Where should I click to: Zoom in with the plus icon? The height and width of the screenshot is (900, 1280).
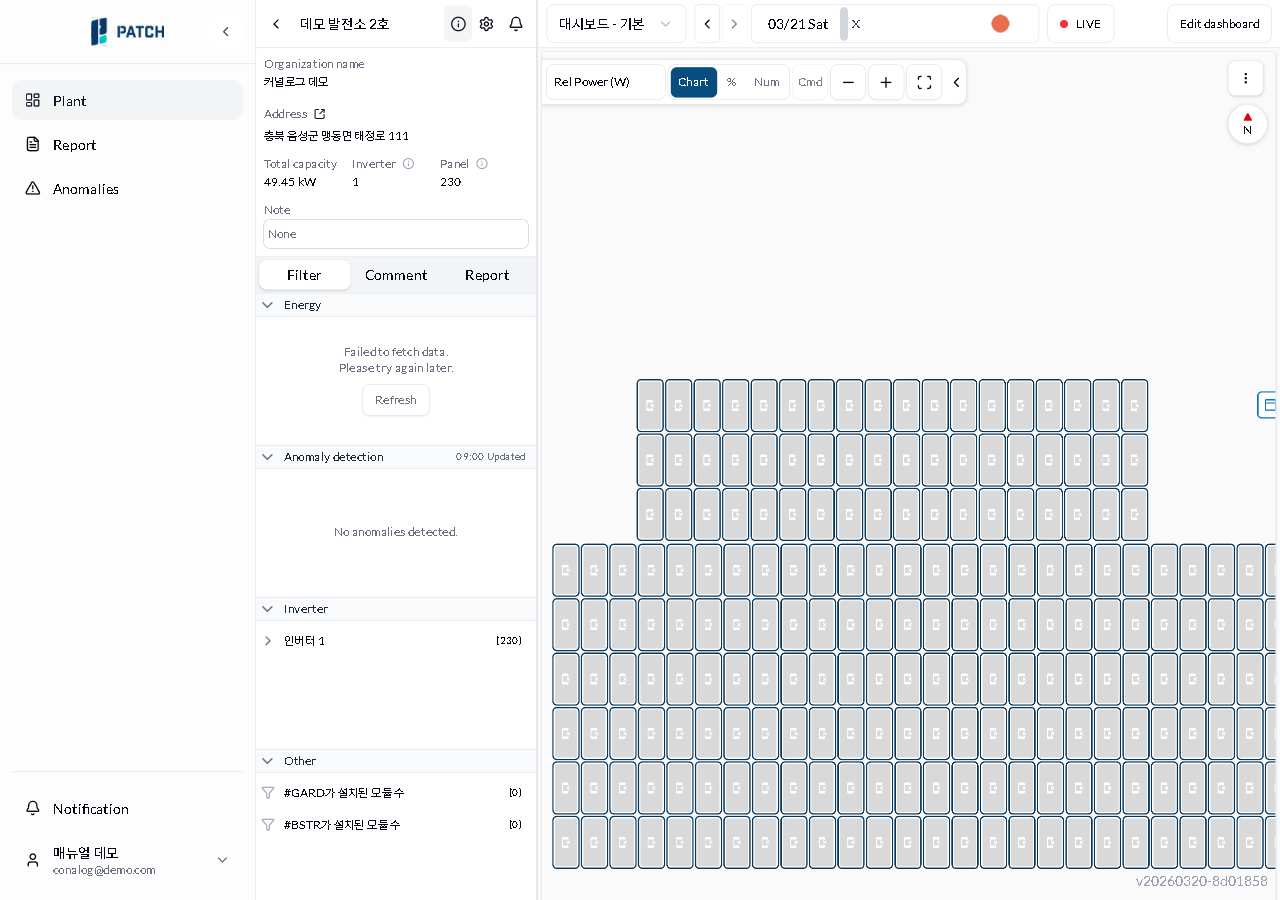[x=886, y=82]
